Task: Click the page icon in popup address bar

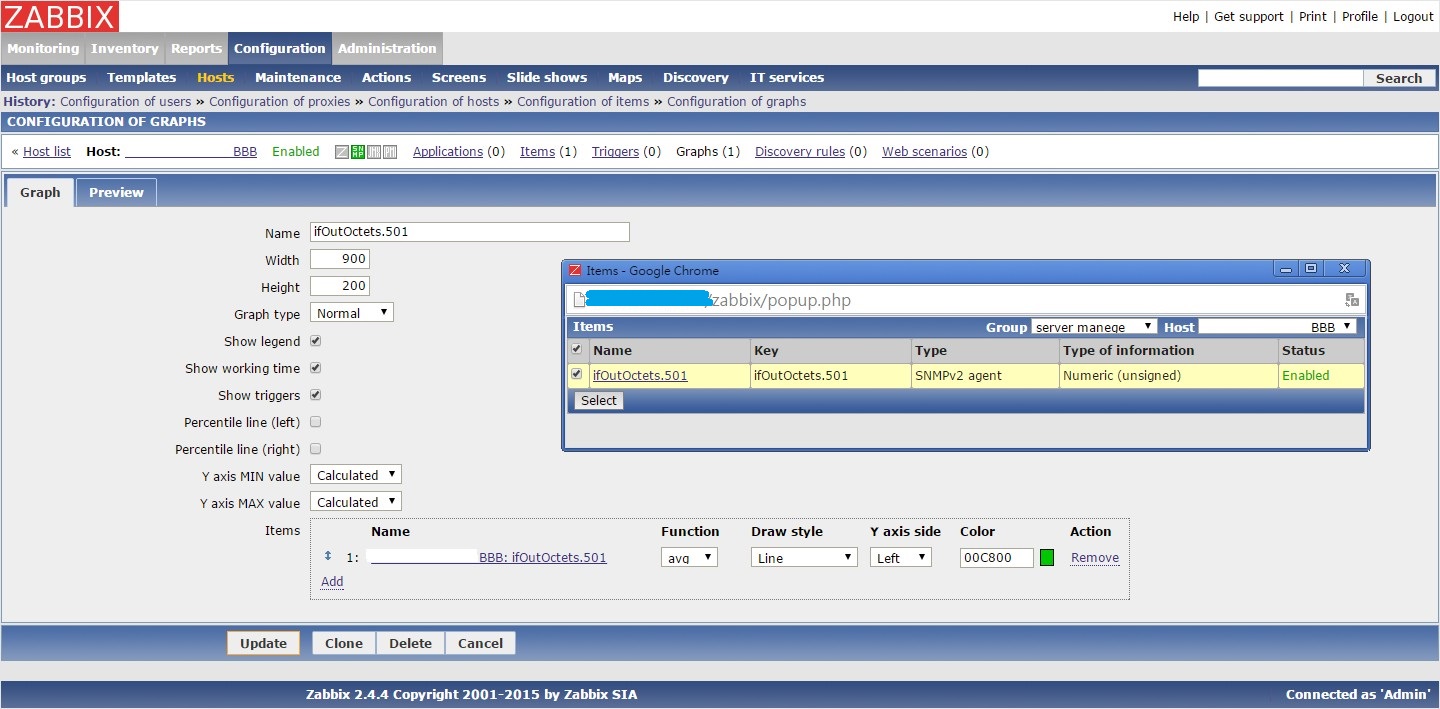Action: click(579, 300)
